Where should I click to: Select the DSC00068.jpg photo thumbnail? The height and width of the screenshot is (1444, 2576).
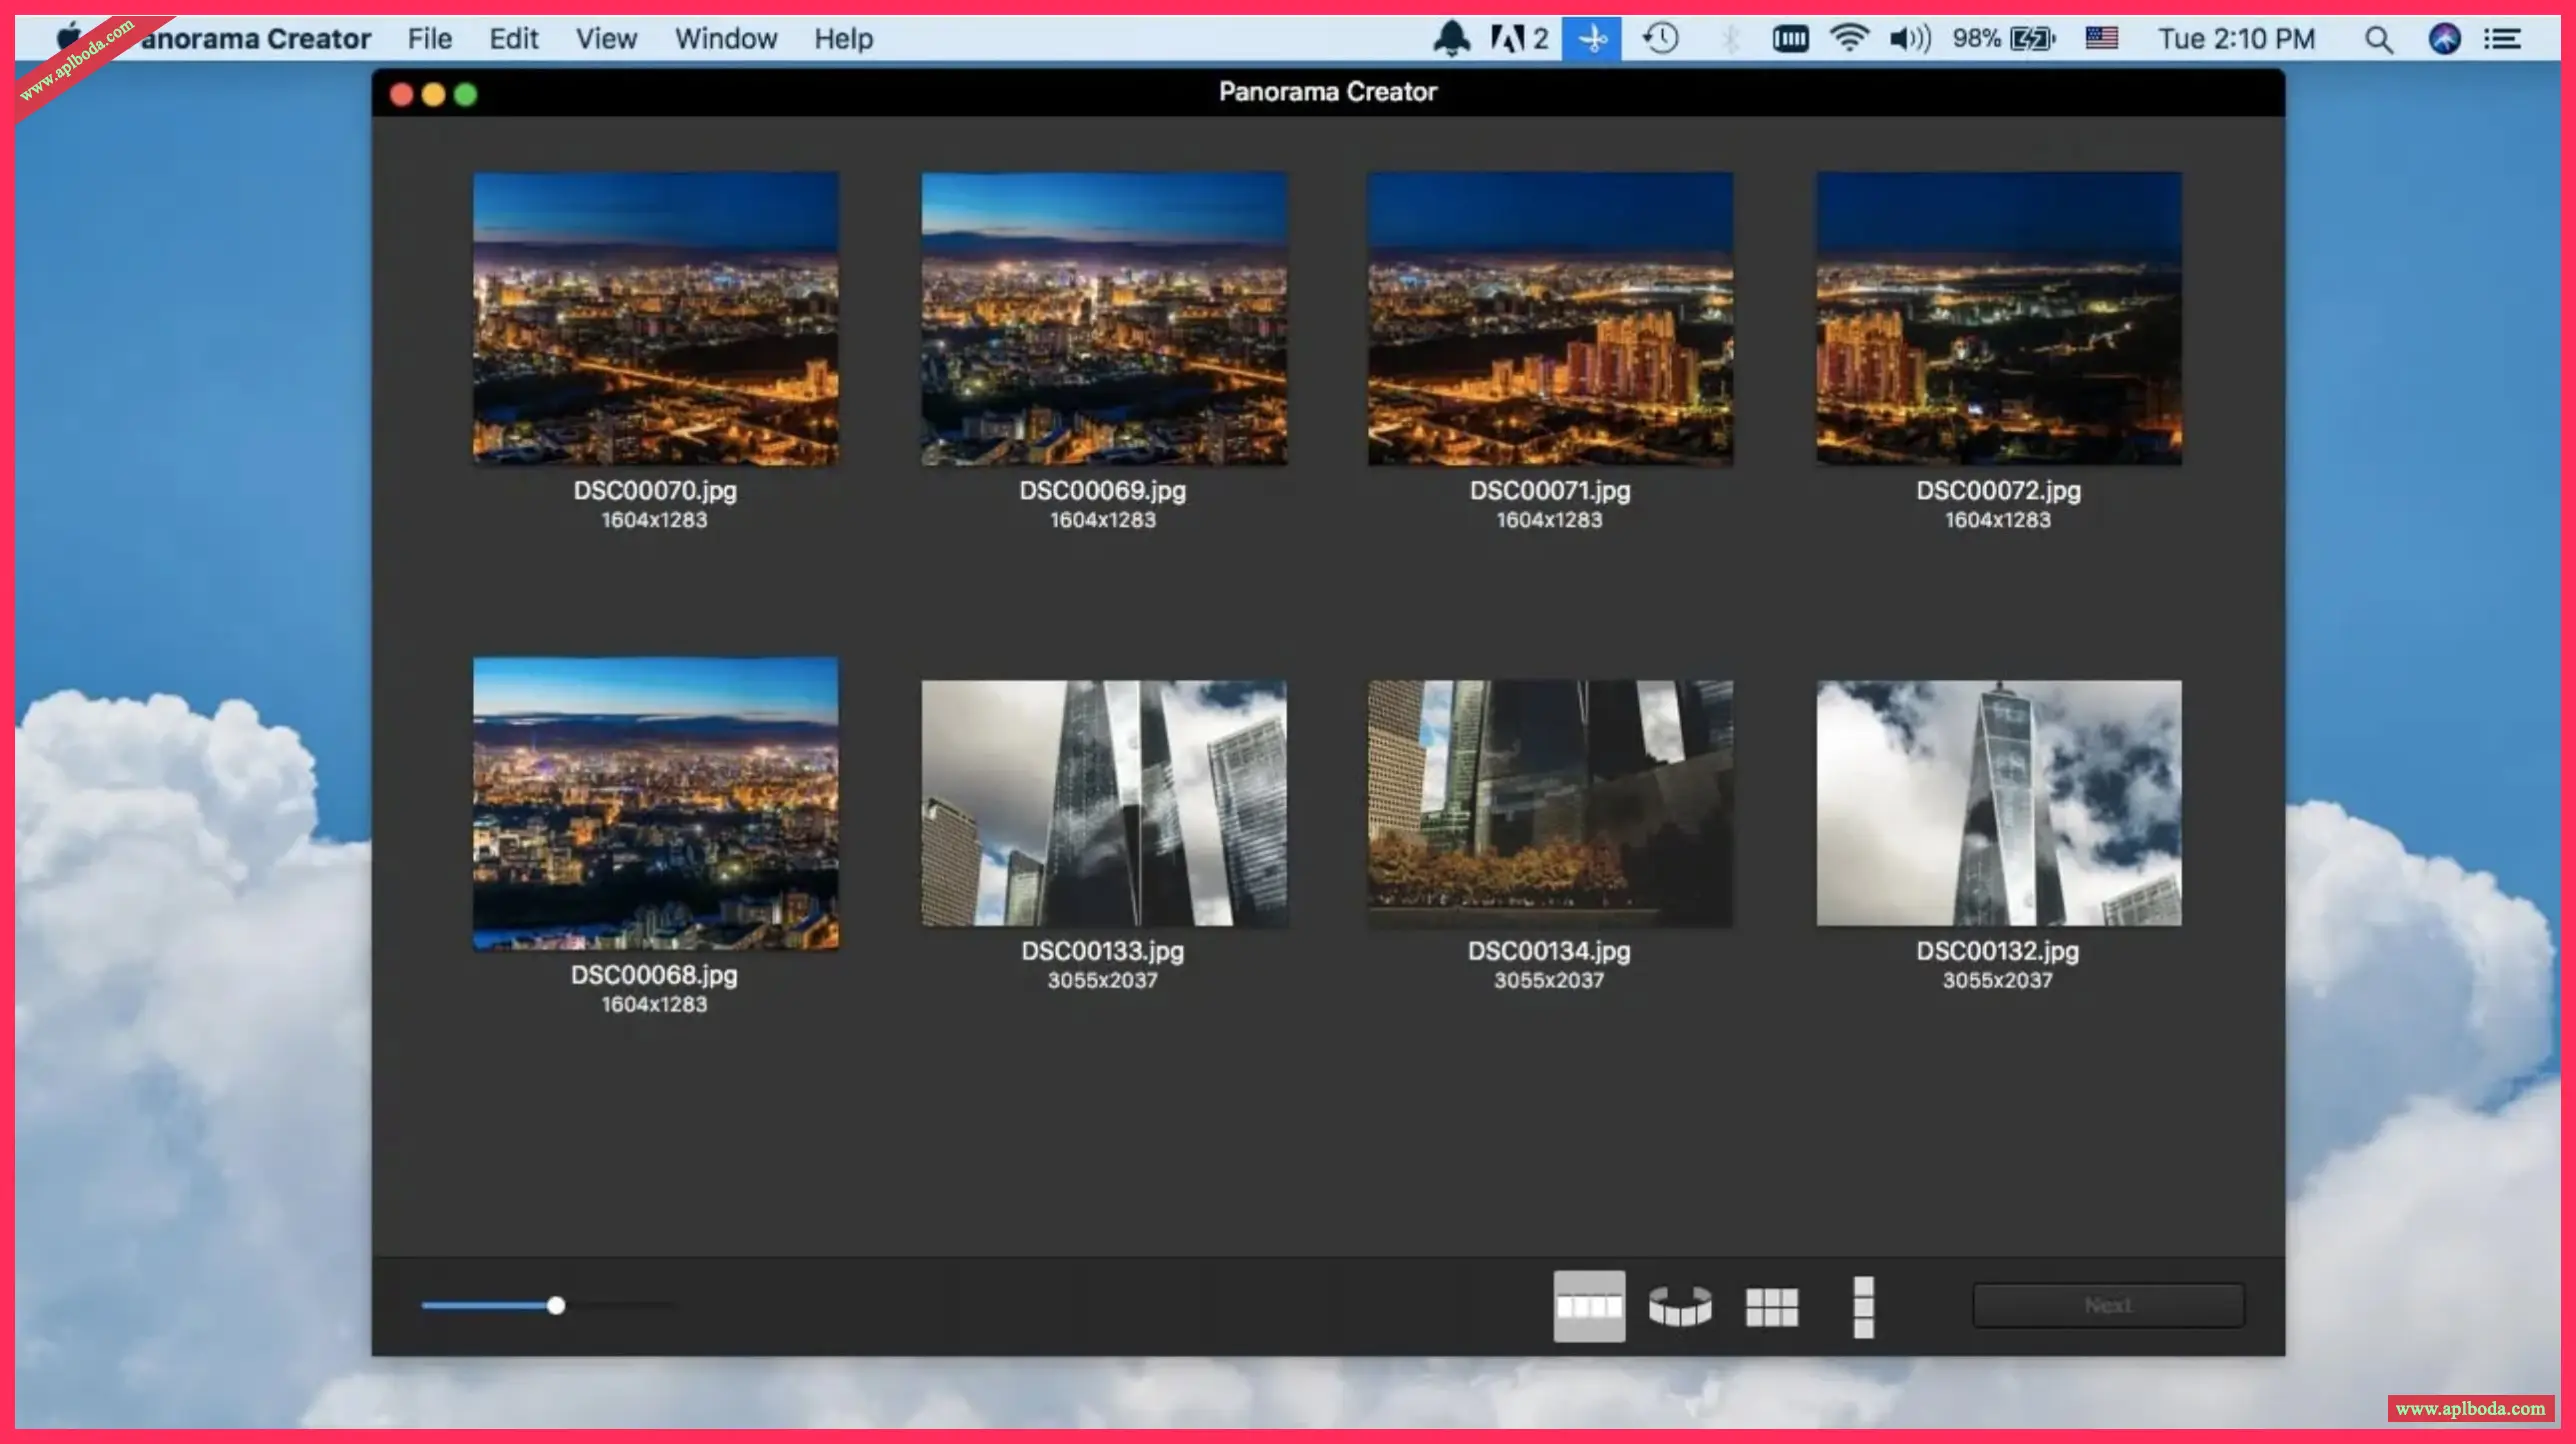click(x=656, y=803)
